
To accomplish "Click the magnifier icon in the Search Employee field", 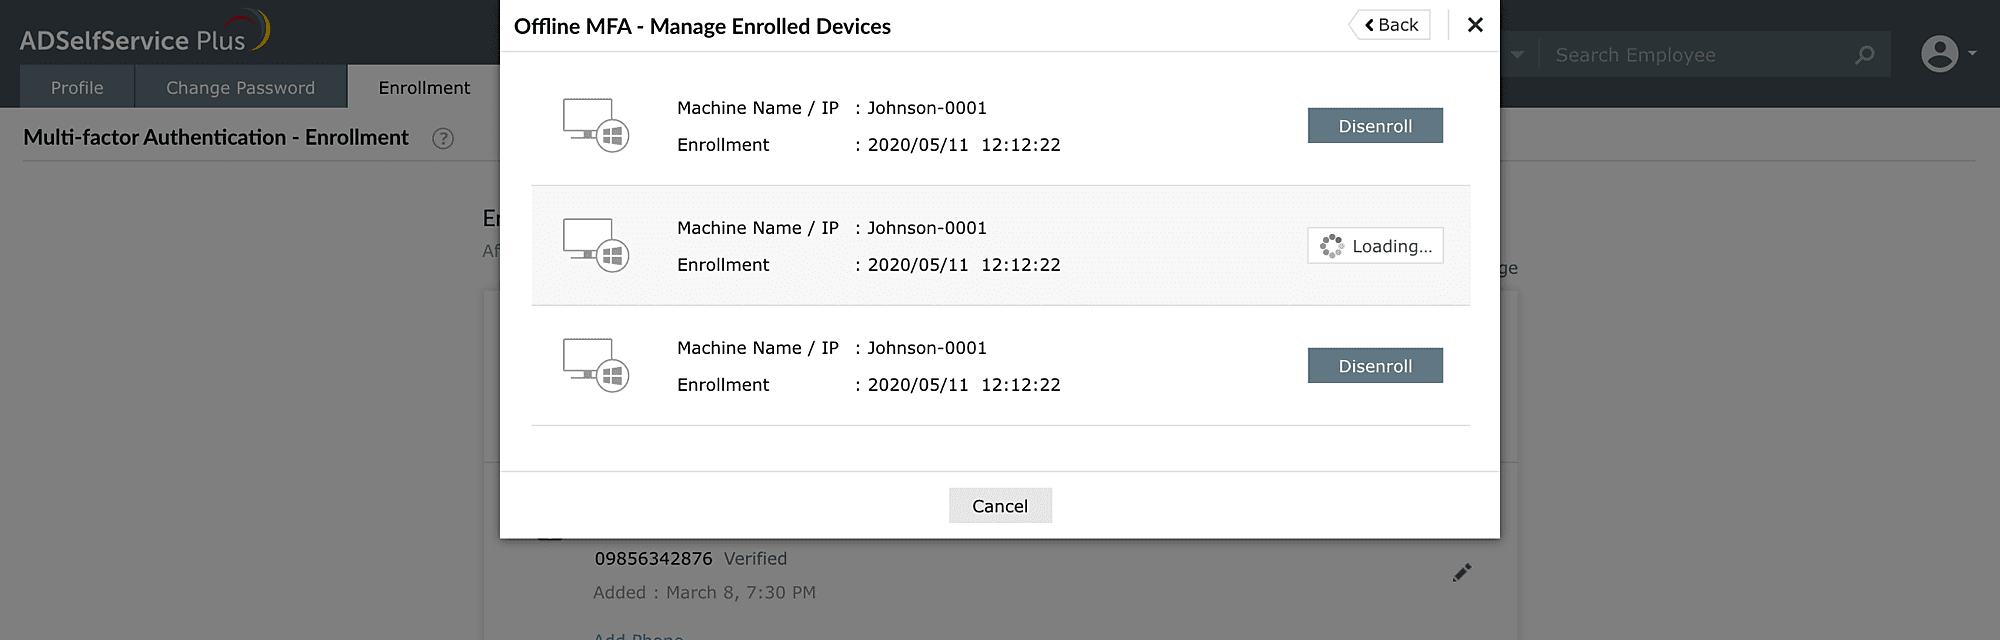I will pyautogui.click(x=1863, y=55).
